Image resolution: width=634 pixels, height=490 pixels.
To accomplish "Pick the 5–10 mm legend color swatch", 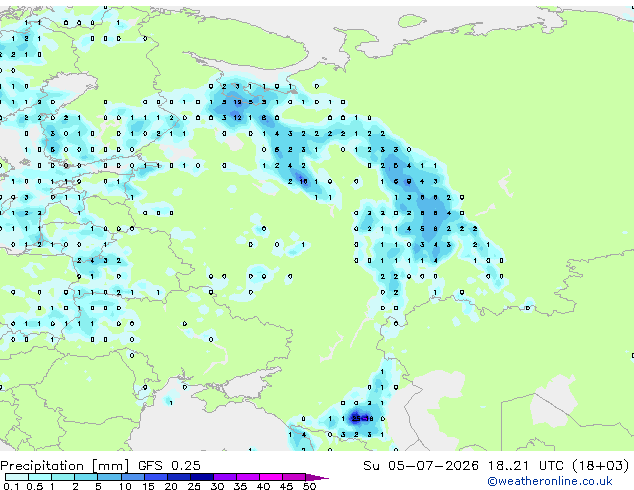I will pos(109,477).
